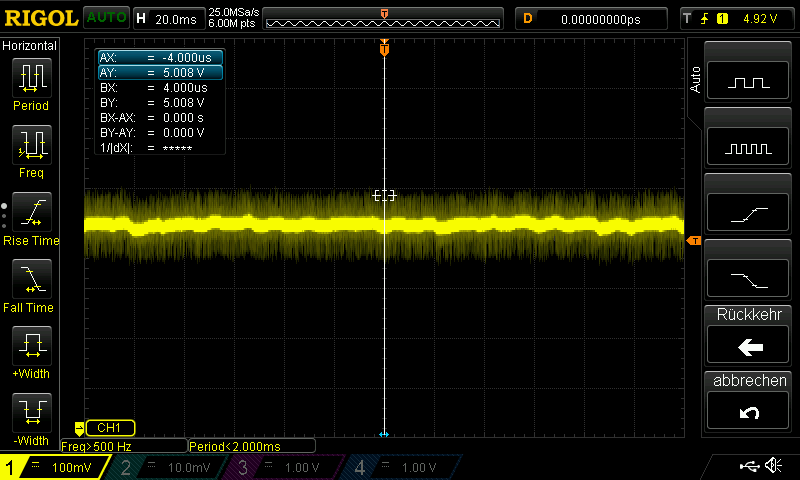Select the AY cursor value row
The height and width of the screenshot is (480, 800).
click(160, 72)
